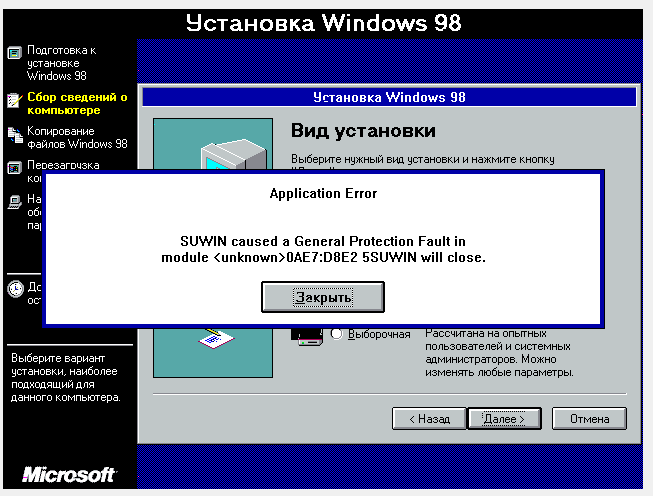Click the Копирование файлов step icon

coord(15,135)
